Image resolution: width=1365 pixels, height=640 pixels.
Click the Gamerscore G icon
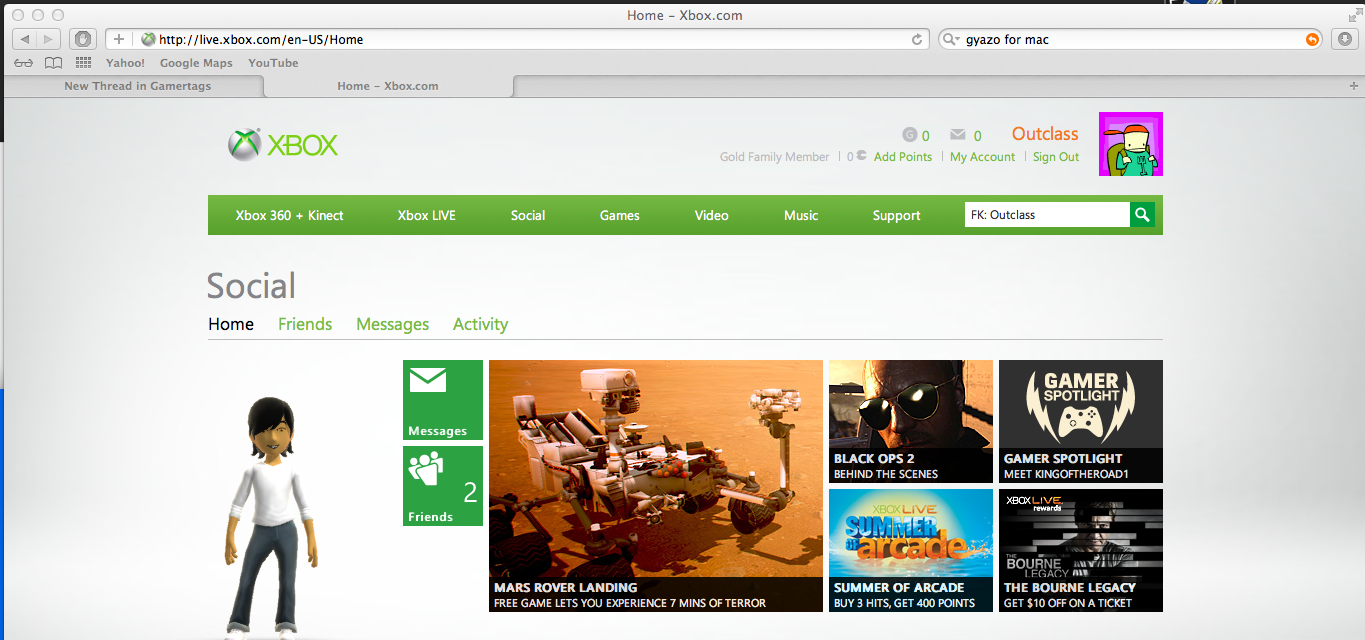point(909,135)
